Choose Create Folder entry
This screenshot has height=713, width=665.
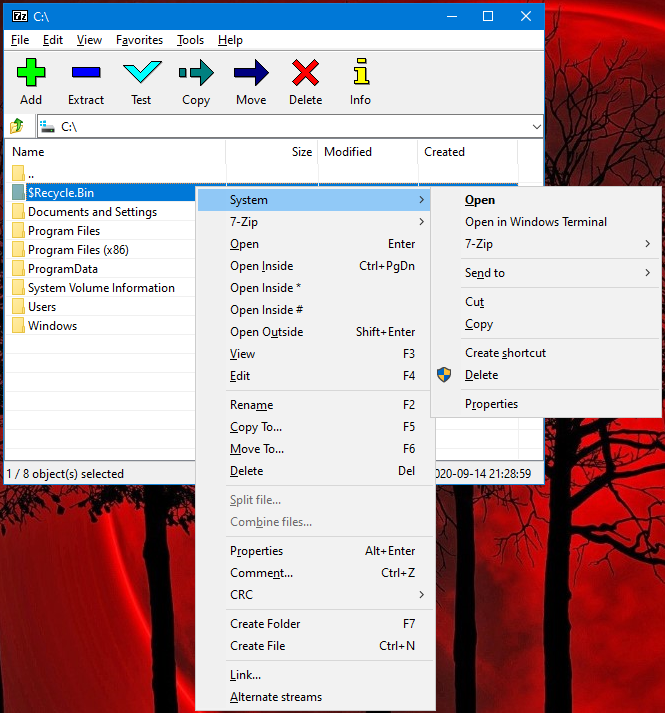pos(315,623)
